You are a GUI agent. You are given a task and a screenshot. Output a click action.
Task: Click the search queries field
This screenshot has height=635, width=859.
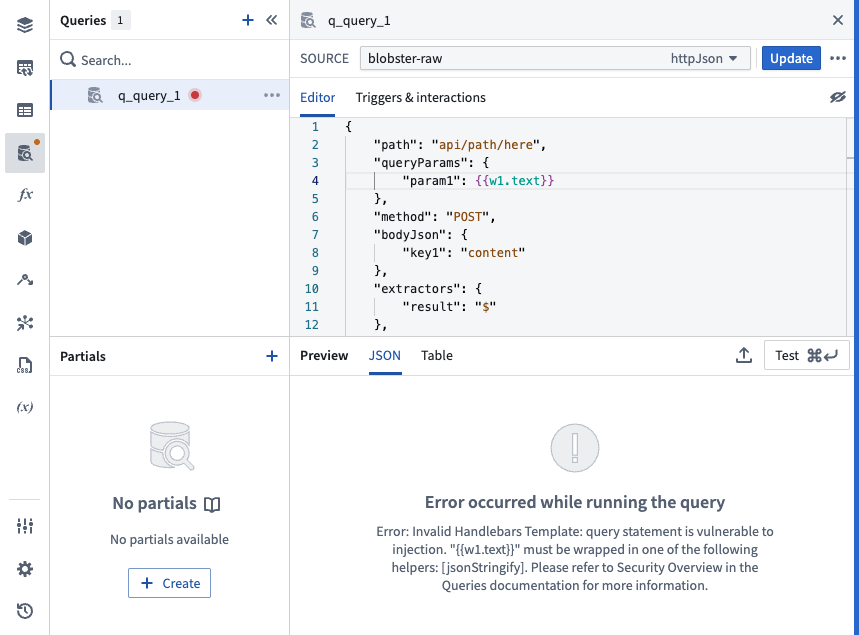[170, 60]
